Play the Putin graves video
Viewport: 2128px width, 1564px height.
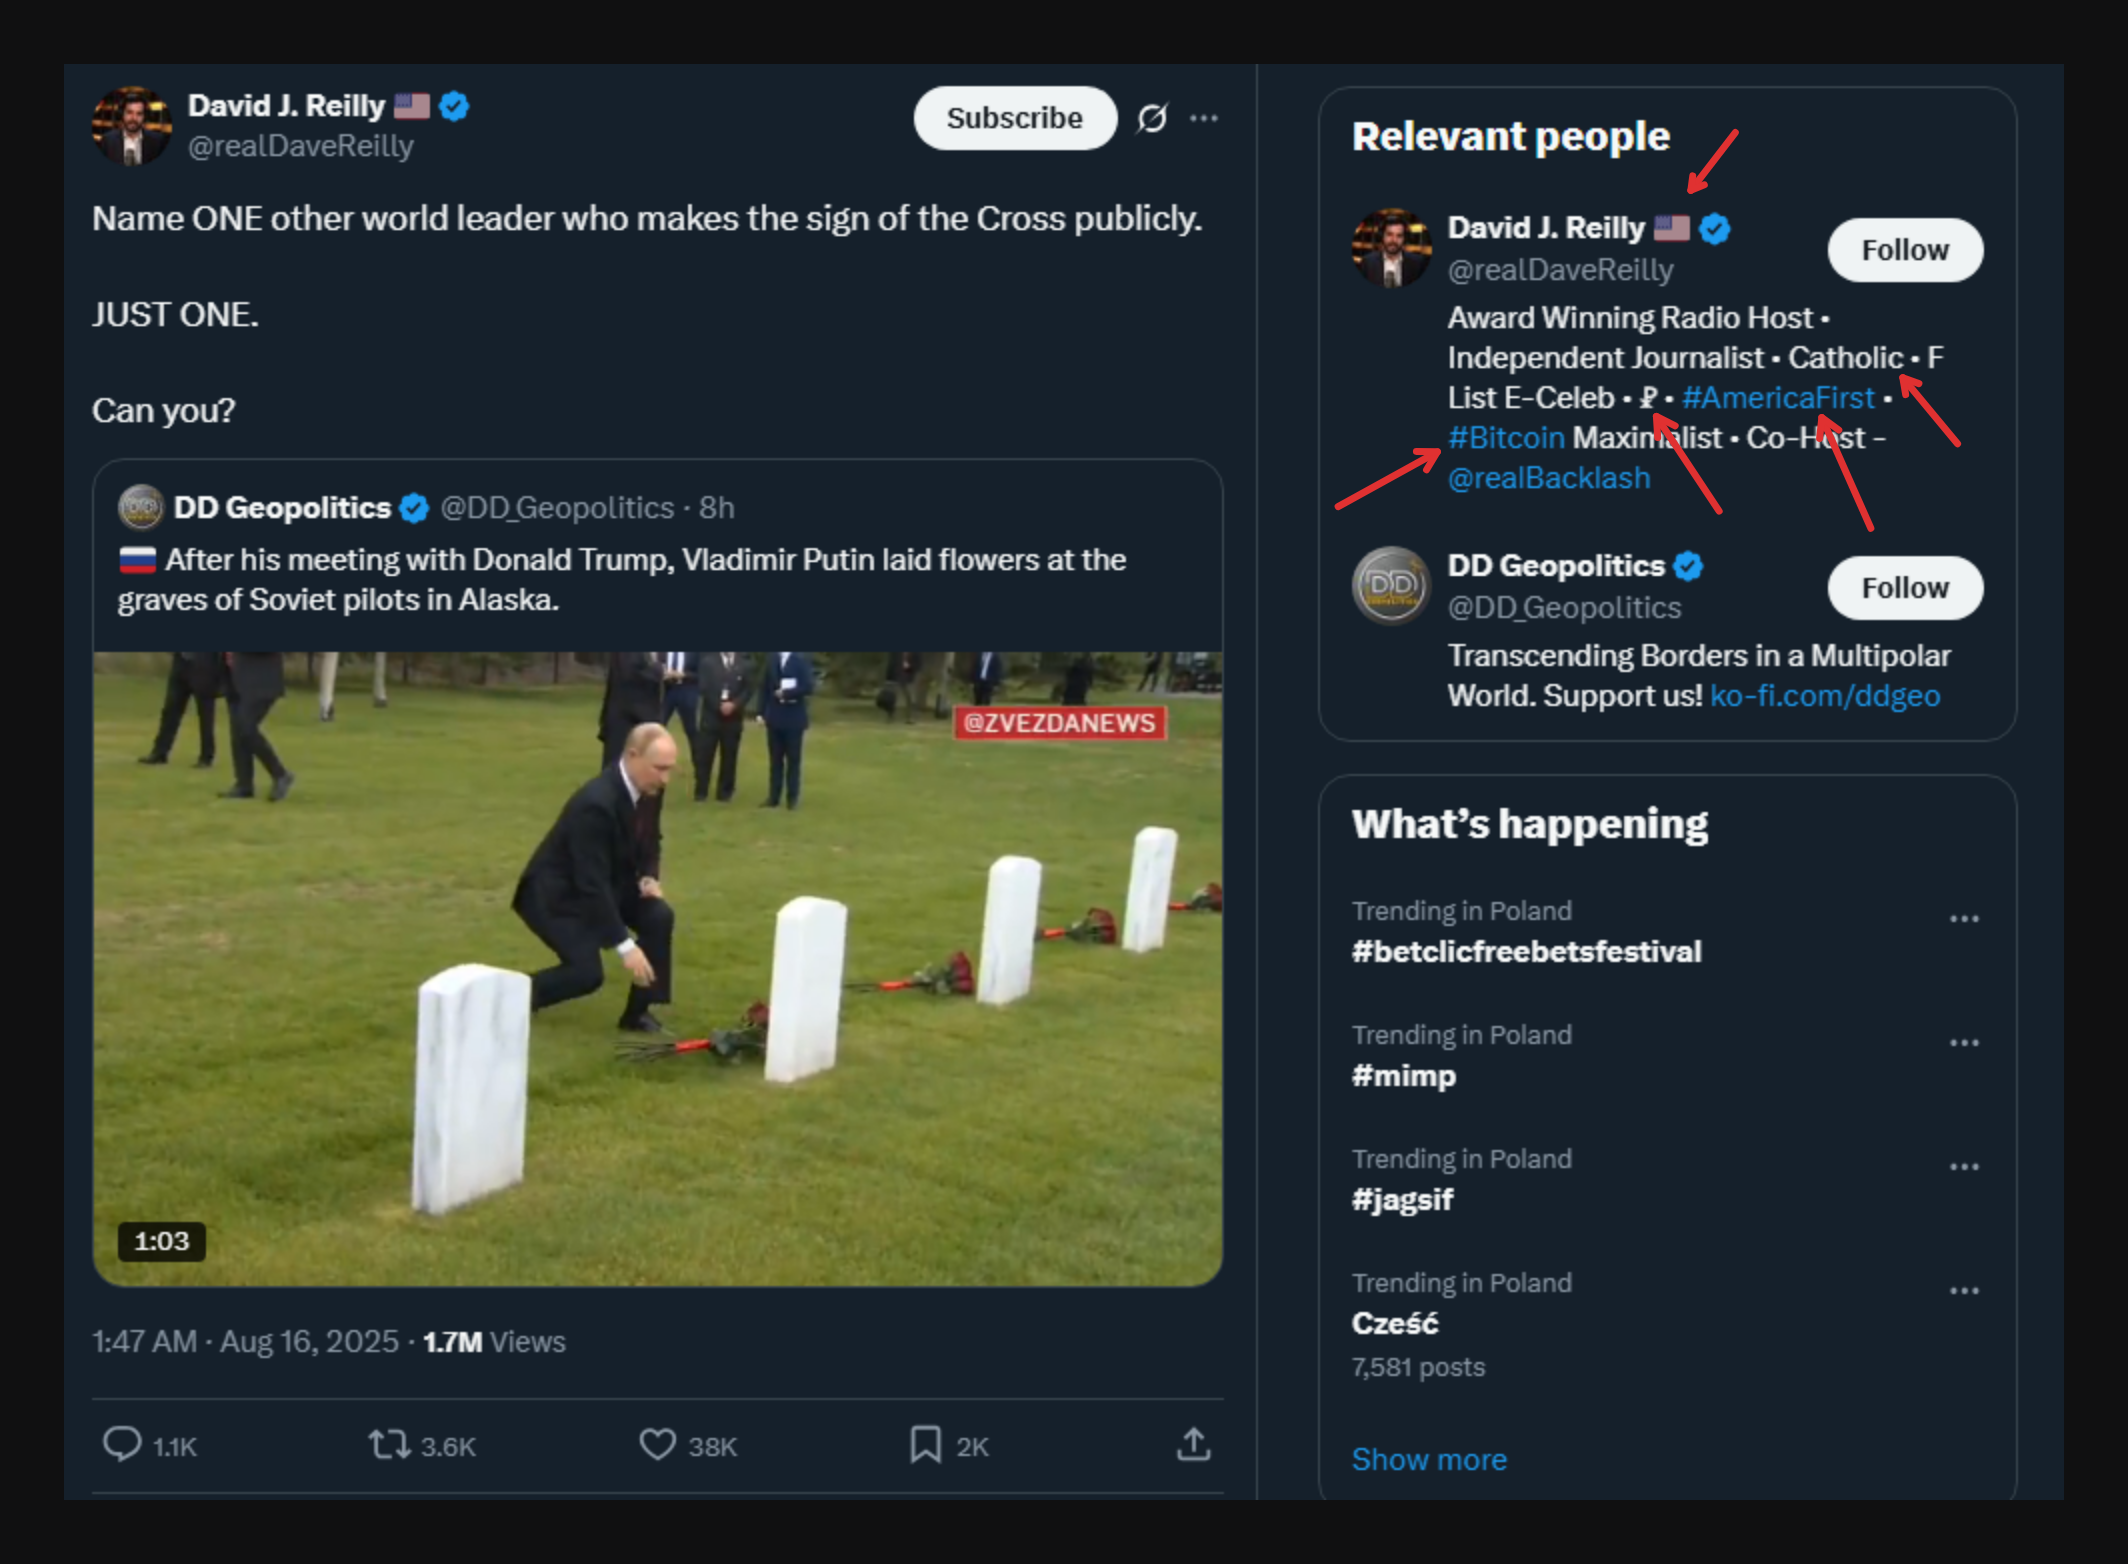(657, 968)
